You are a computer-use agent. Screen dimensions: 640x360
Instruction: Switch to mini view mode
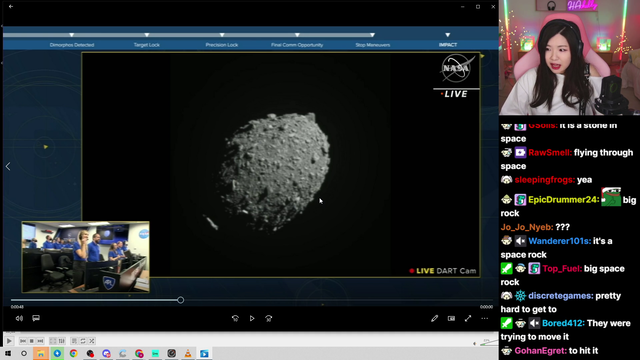tap(451, 318)
